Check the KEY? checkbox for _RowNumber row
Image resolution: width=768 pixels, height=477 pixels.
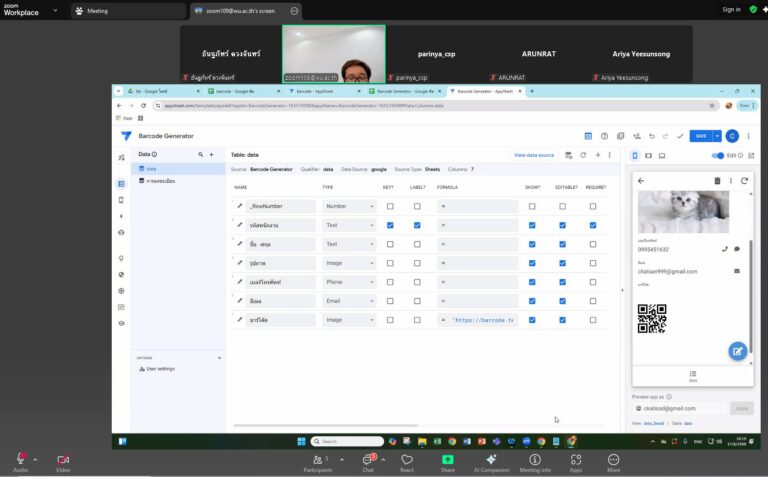pyautogui.click(x=389, y=207)
